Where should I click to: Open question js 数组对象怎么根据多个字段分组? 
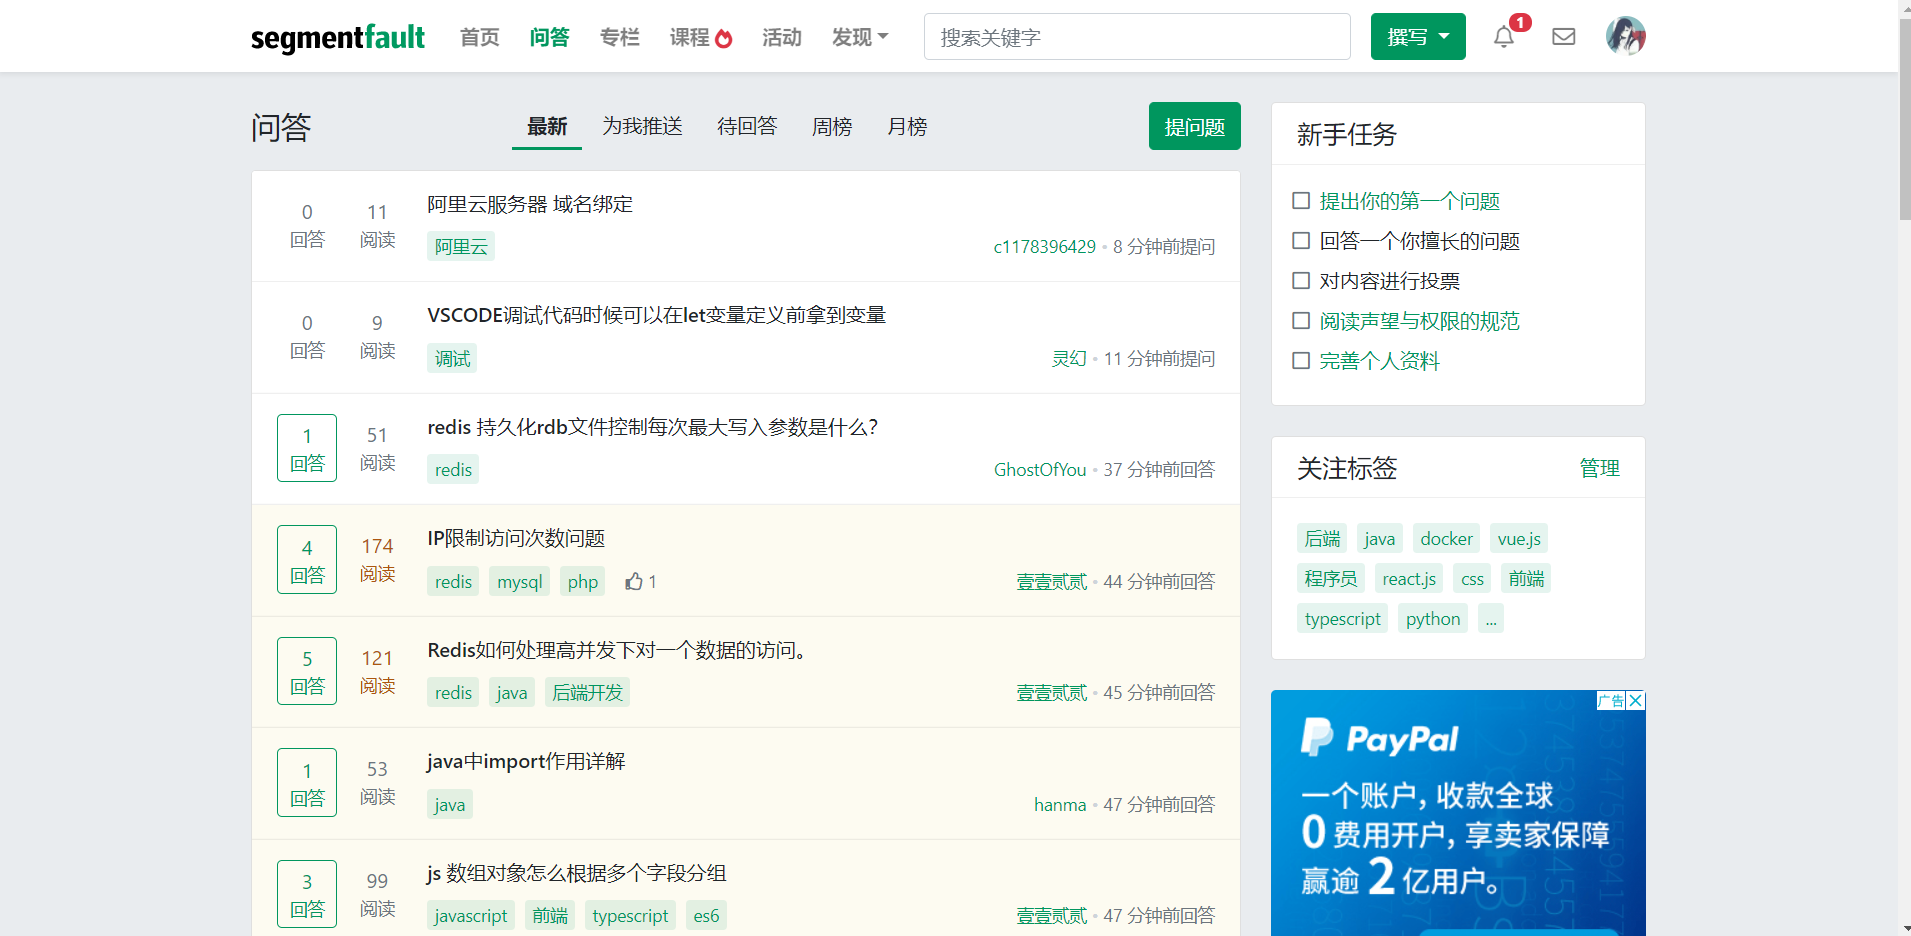point(577,873)
